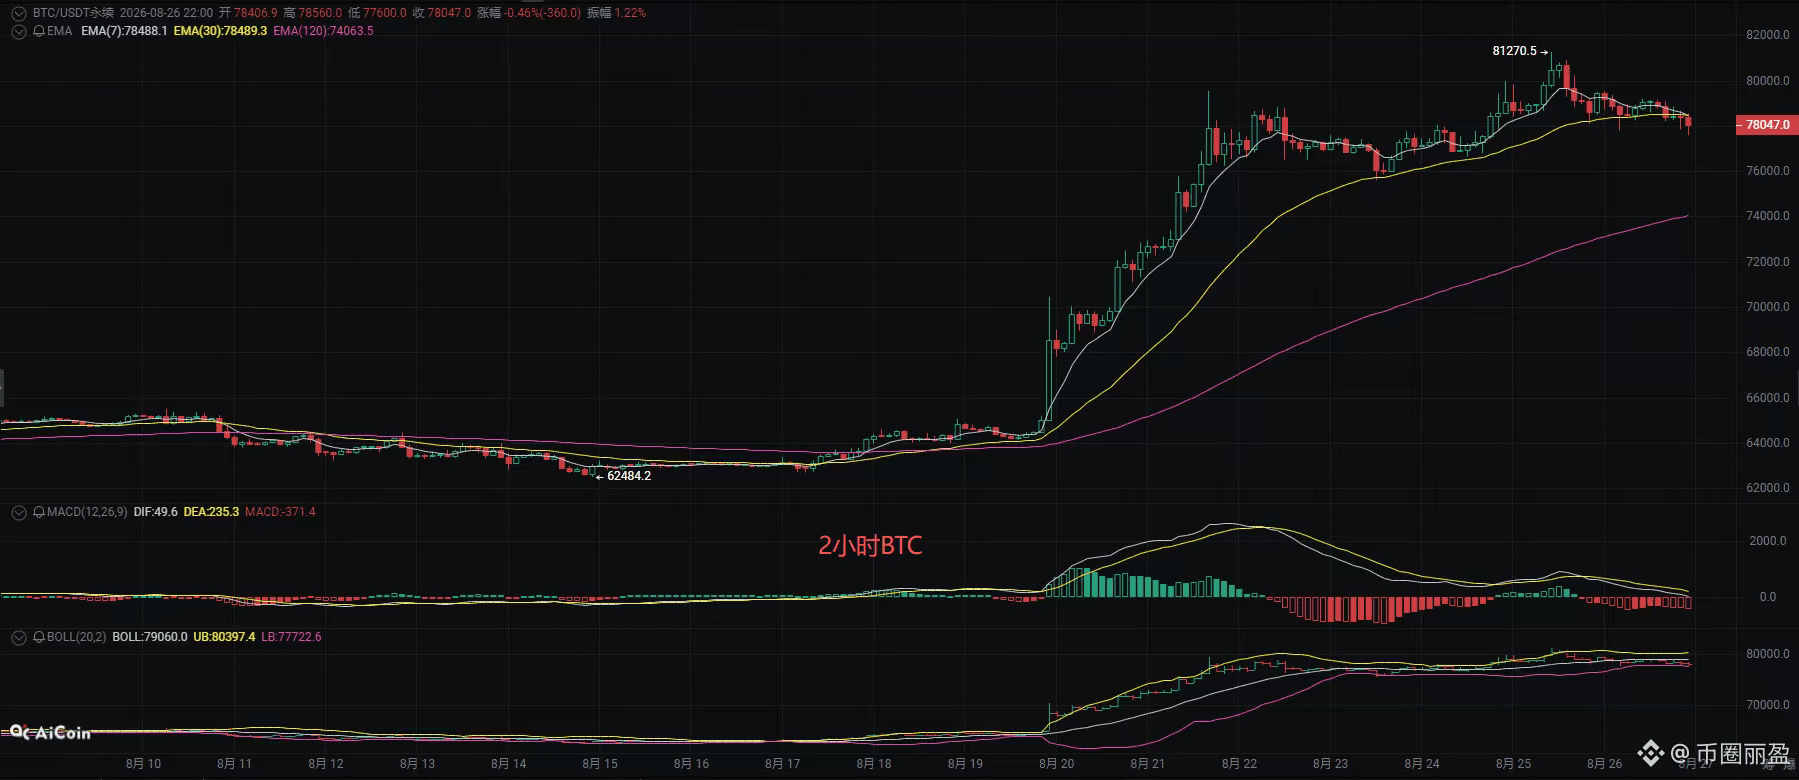Screen dimensions: 1799x780
Task: Click the 8月 26 date on time axis
Action: pyautogui.click(x=1604, y=764)
